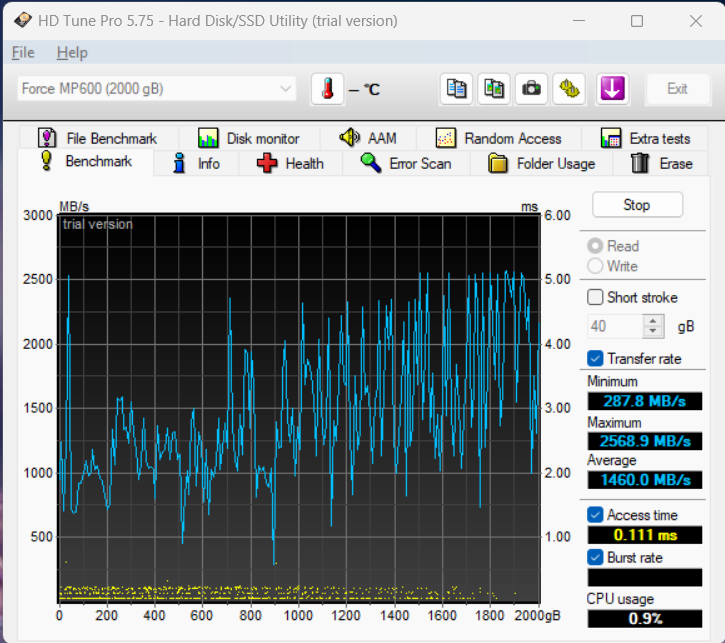The image size is (725, 643).
Task: Click the Maximum 2568.9 MB/s value
Action: click(645, 441)
